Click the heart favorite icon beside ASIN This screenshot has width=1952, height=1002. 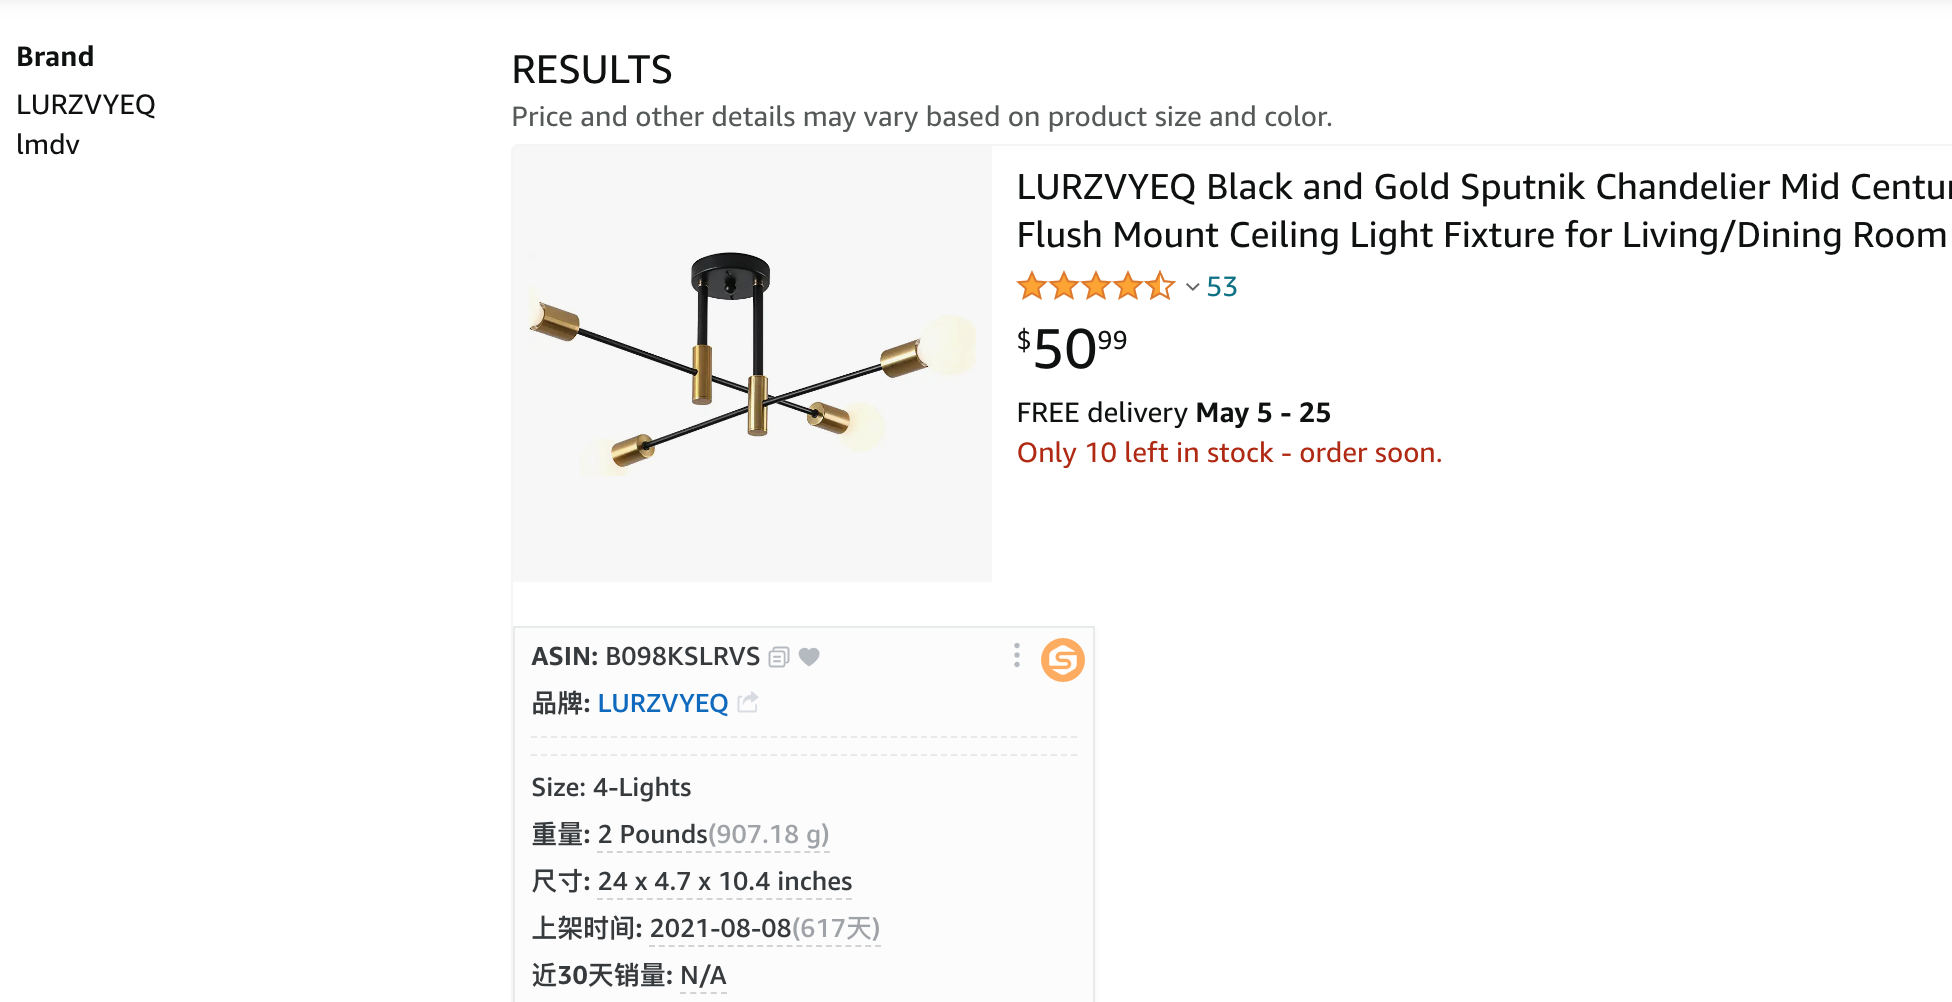[810, 657]
